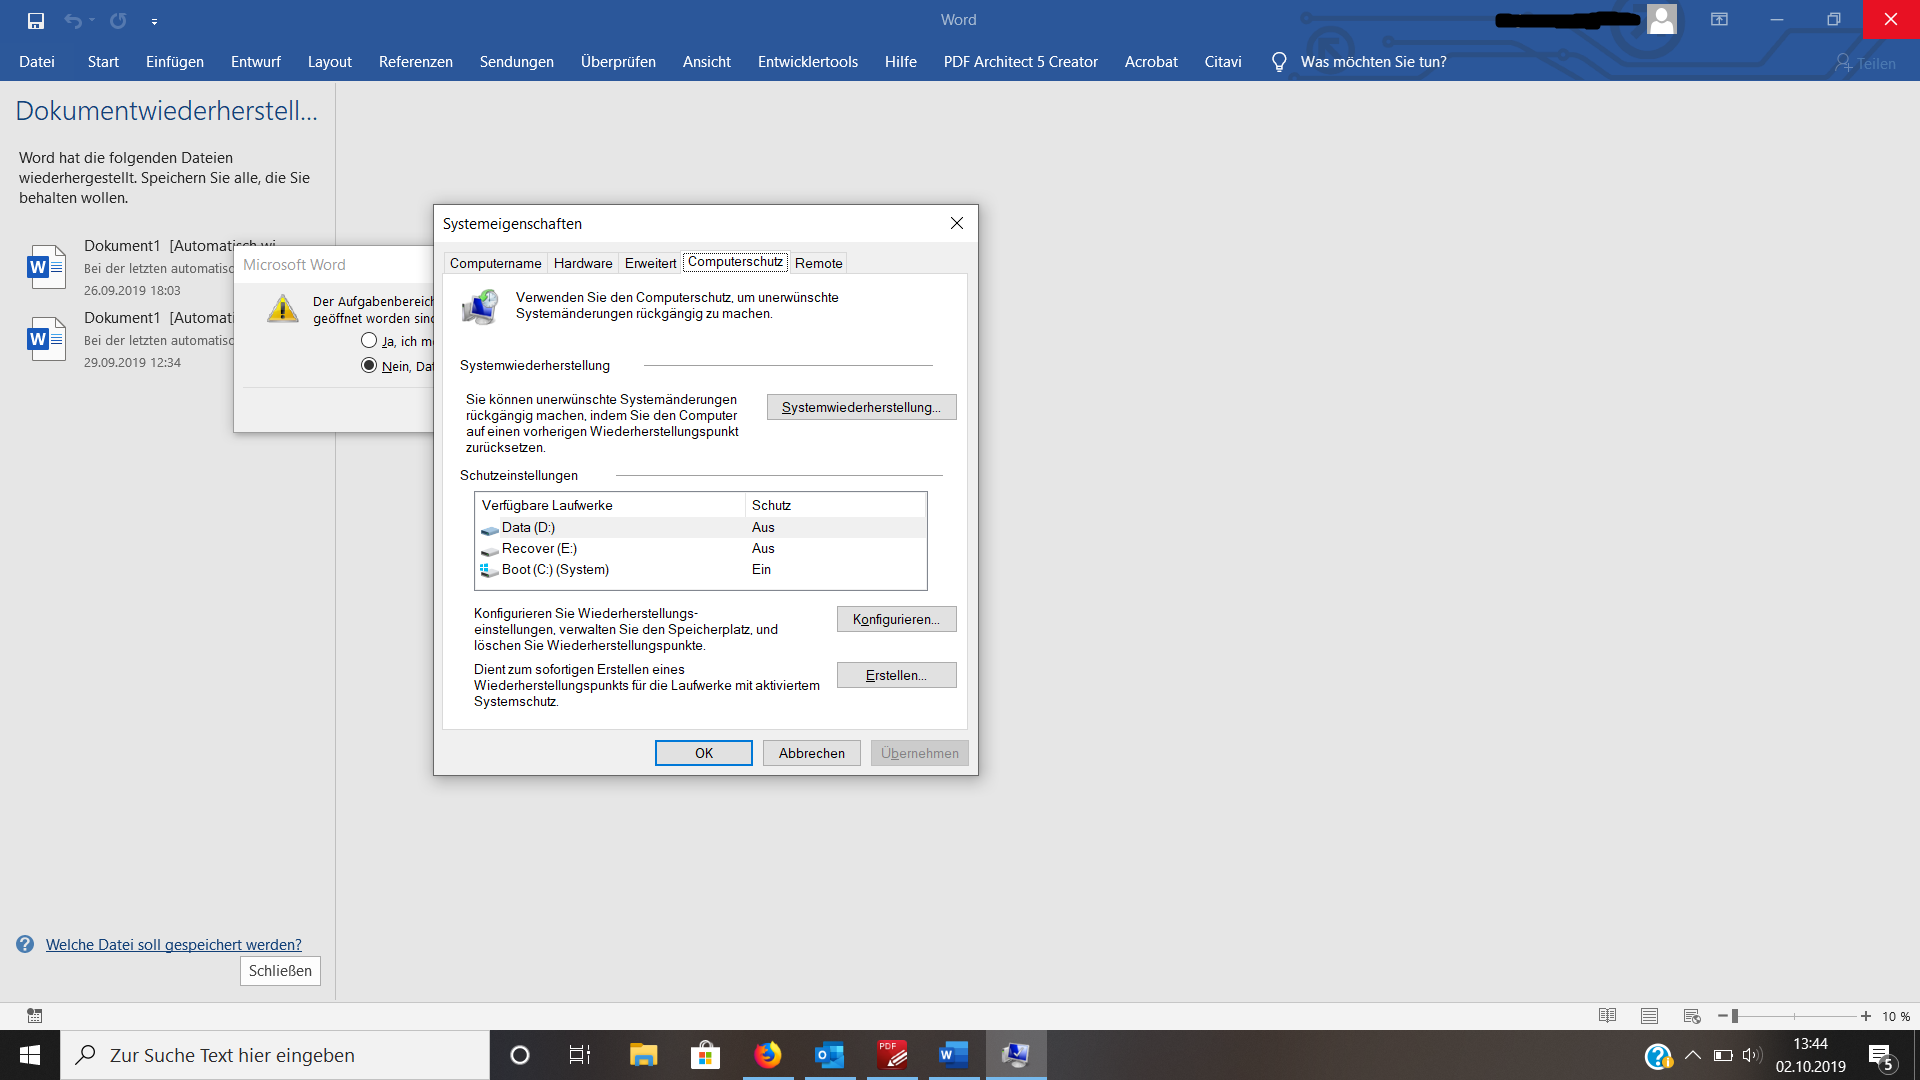Switch to the Remote tab in Systemeigenschaften
Image resolution: width=1920 pixels, height=1080 pixels.
[x=818, y=262]
